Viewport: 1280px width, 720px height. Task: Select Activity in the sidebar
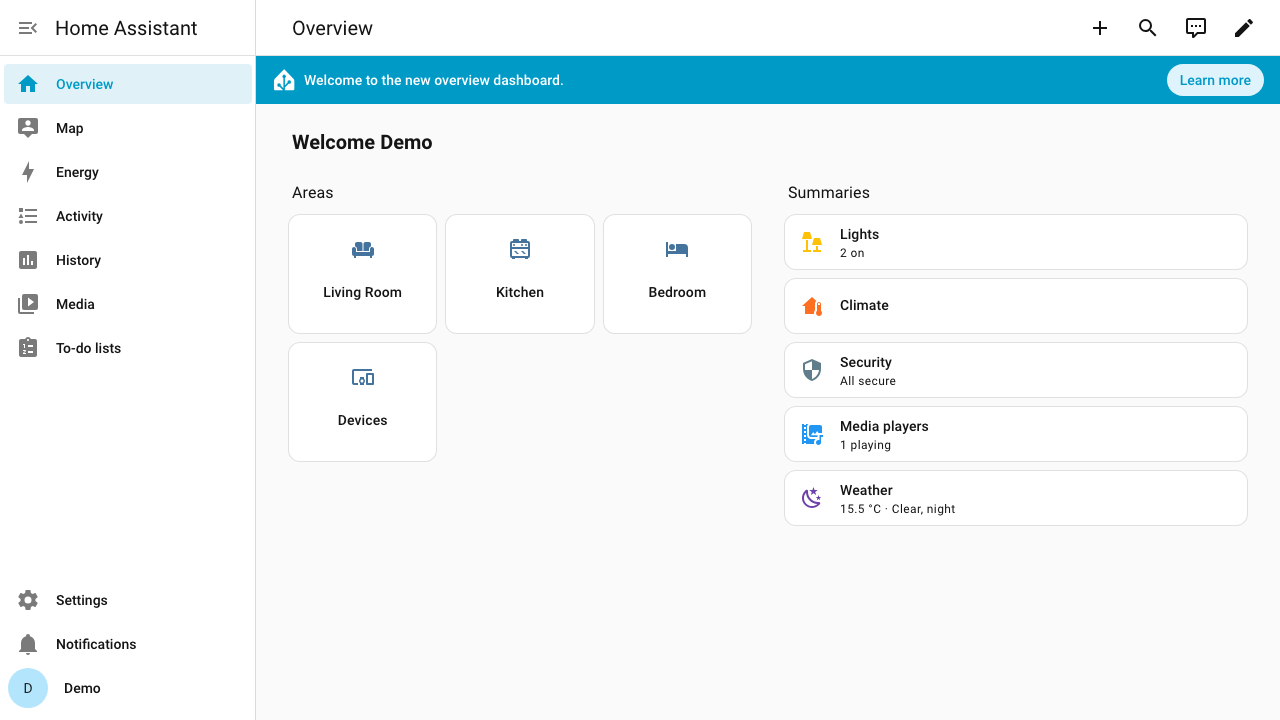(x=128, y=216)
